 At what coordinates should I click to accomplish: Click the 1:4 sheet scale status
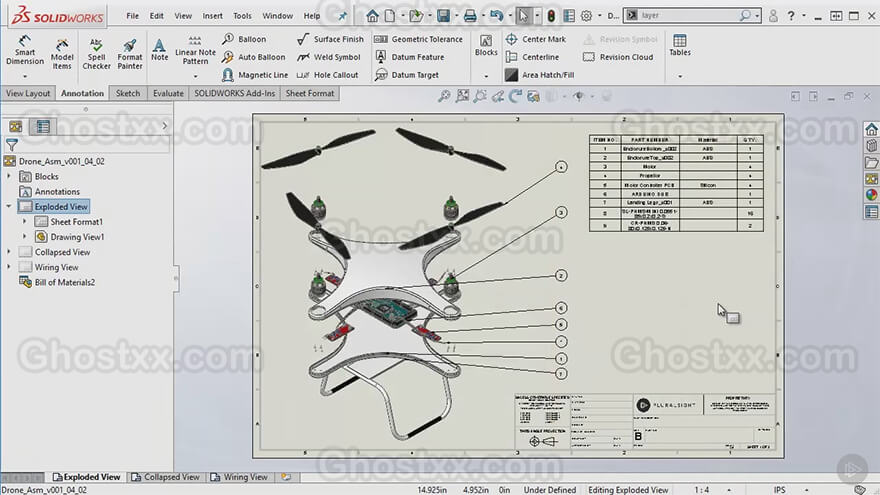(x=701, y=490)
